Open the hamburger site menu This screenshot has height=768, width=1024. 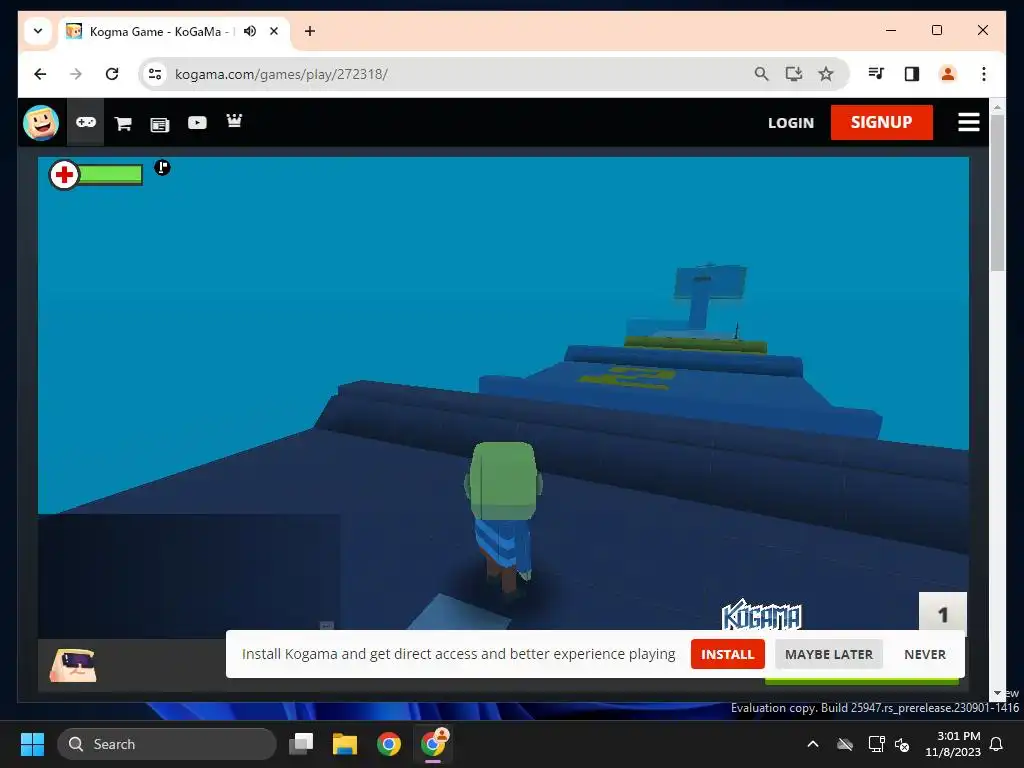point(968,122)
